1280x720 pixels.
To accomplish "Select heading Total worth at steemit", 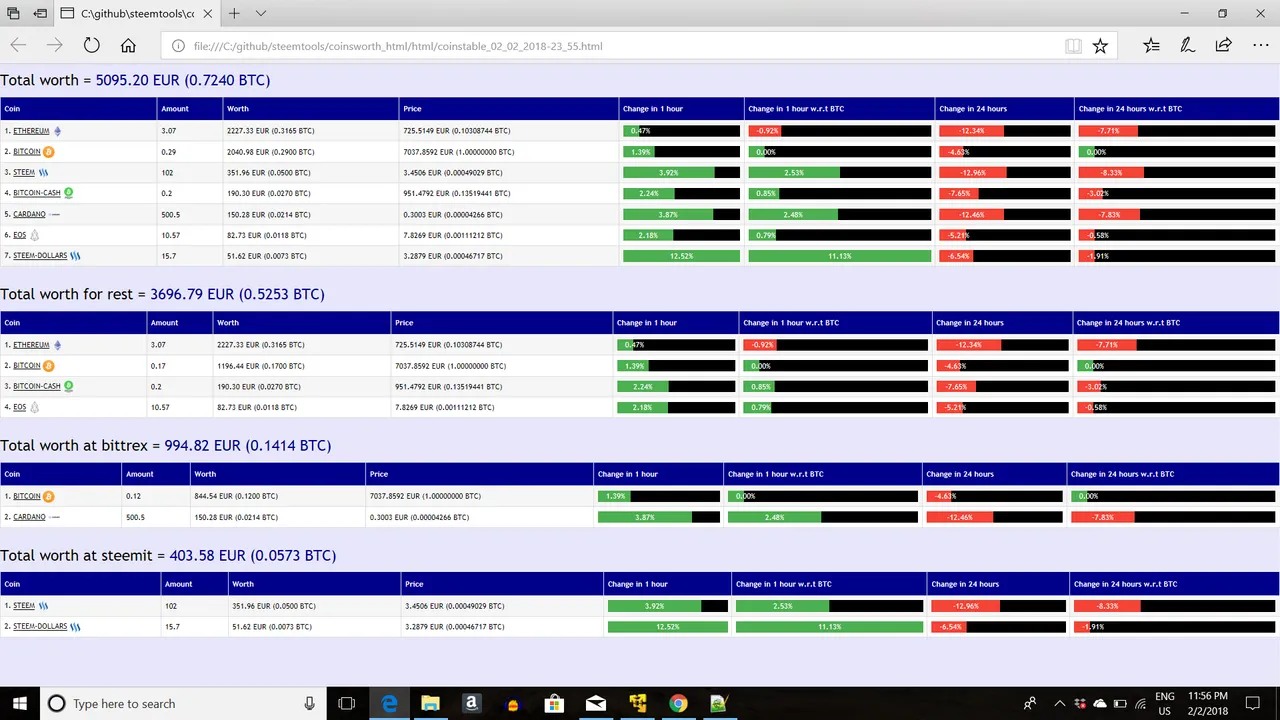I will 168,555.
